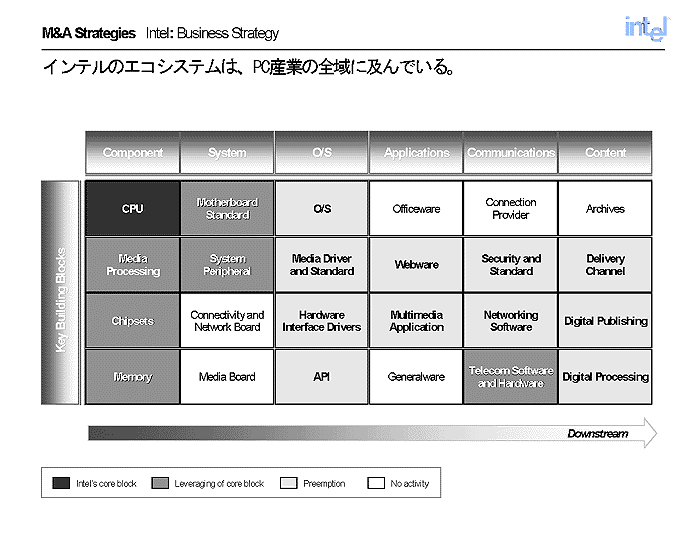Screen dimensions: 700x560
Task: Click the Intel logo in corner
Action: click(x=646, y=28)
